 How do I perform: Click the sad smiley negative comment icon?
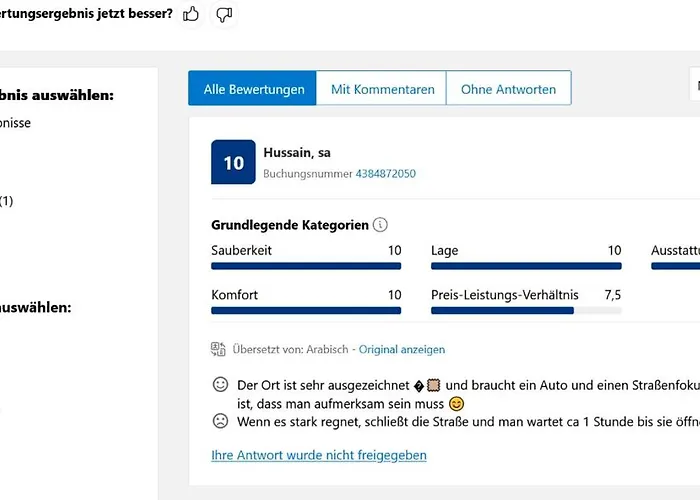point(220,421)
